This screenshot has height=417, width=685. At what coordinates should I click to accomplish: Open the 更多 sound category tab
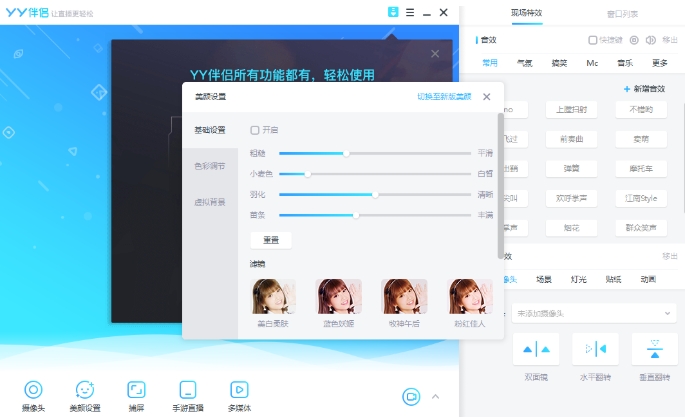[x=660, y=63]
